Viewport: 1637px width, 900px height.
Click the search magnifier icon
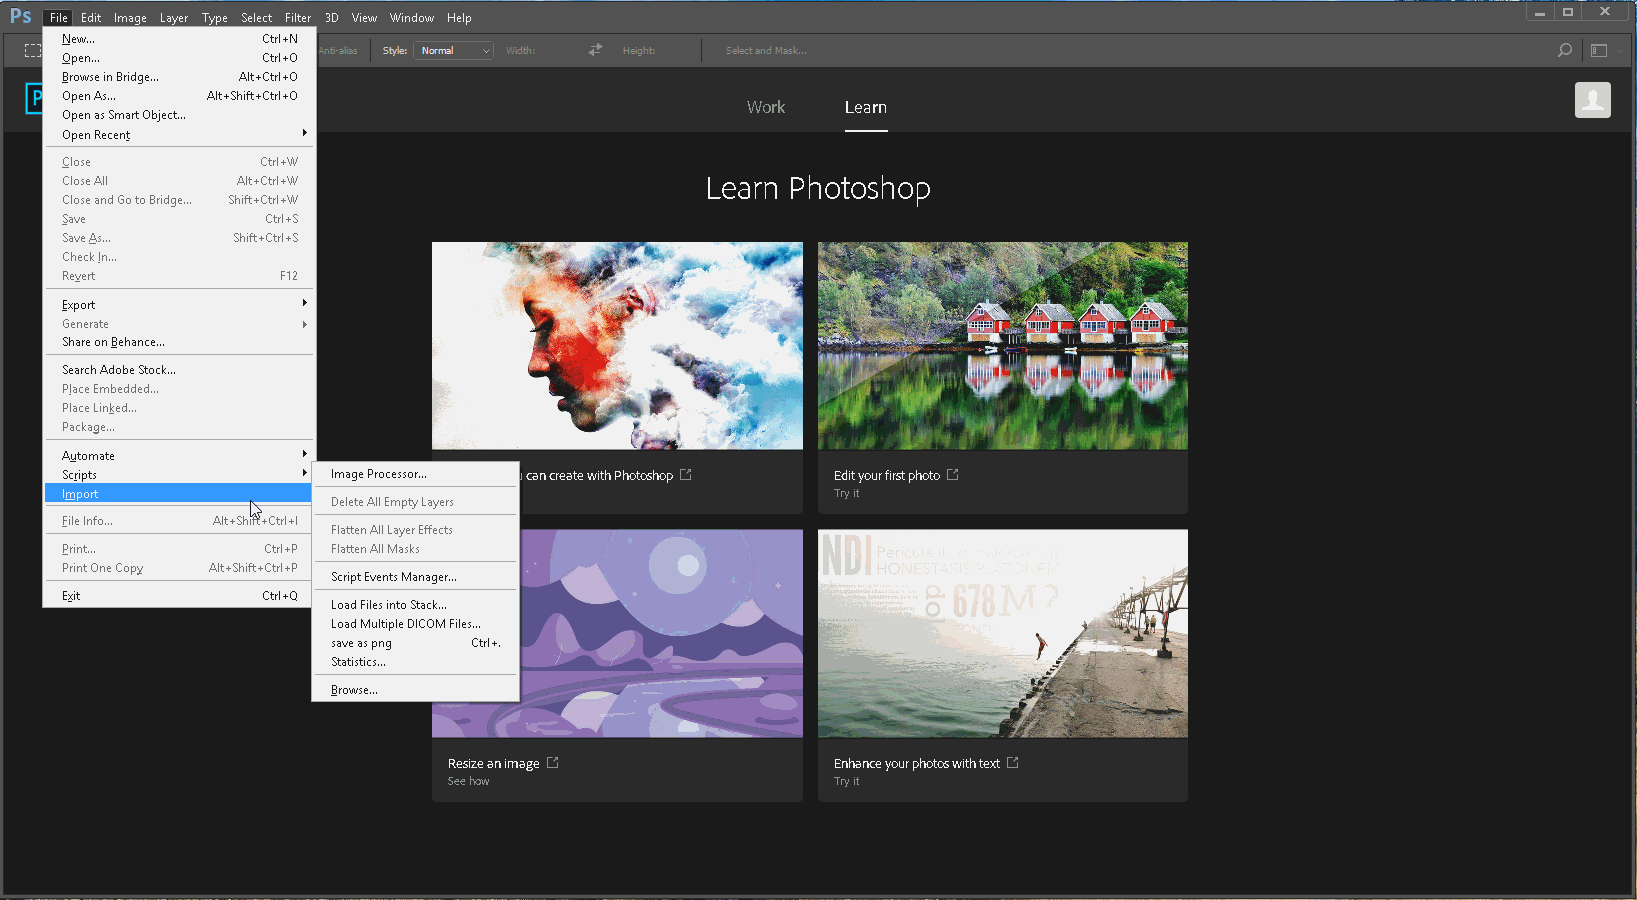1565,50
